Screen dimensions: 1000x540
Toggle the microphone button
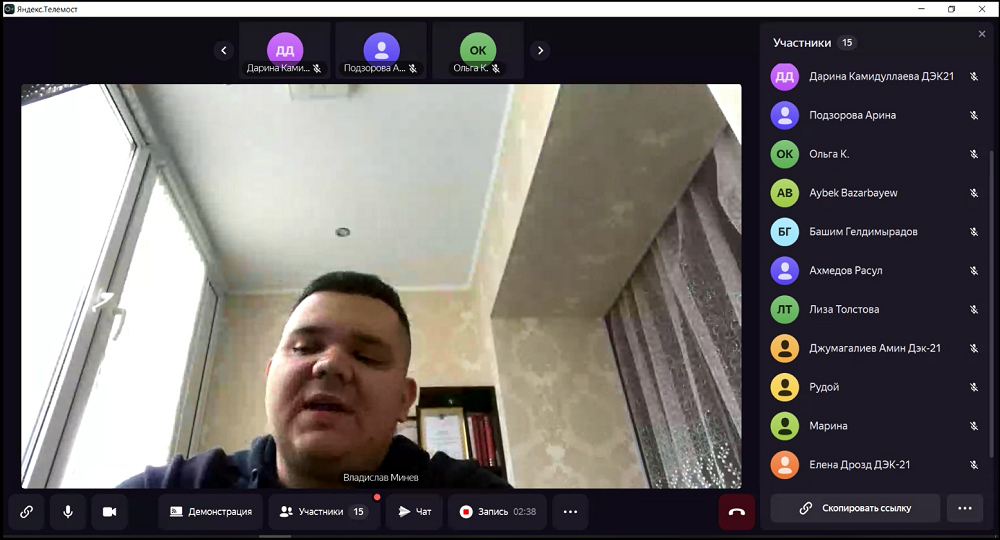pos(68,511)
